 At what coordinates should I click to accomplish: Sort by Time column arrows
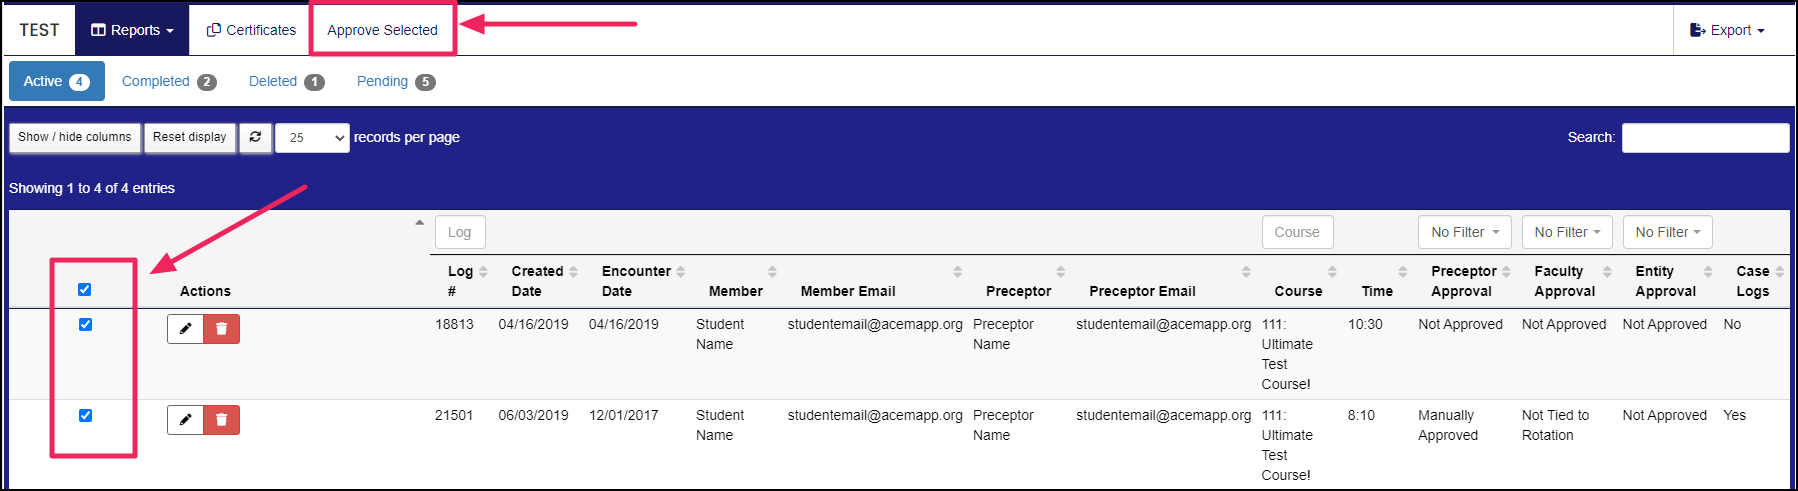1403,272
